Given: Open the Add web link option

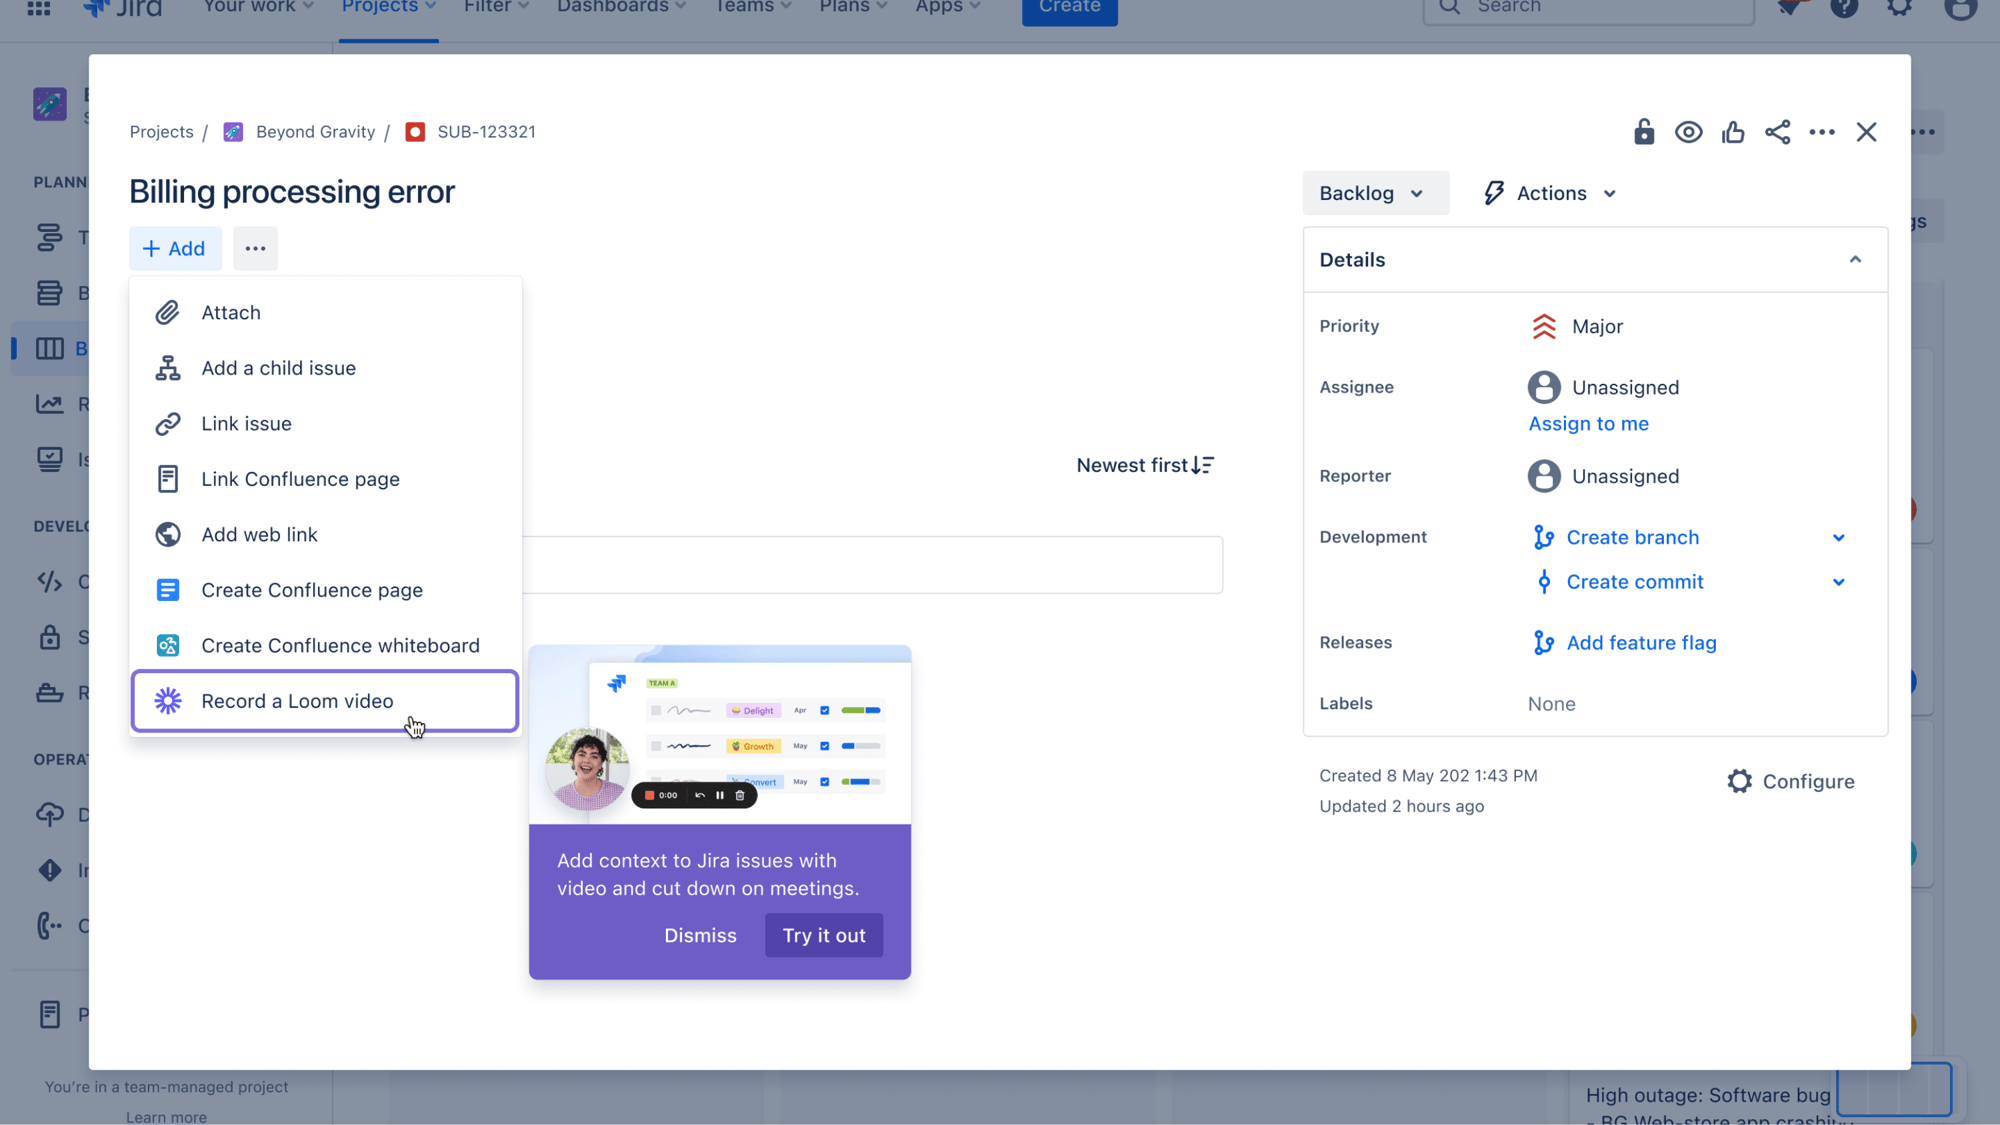Looking at the screenshot, I should point(259,535).
